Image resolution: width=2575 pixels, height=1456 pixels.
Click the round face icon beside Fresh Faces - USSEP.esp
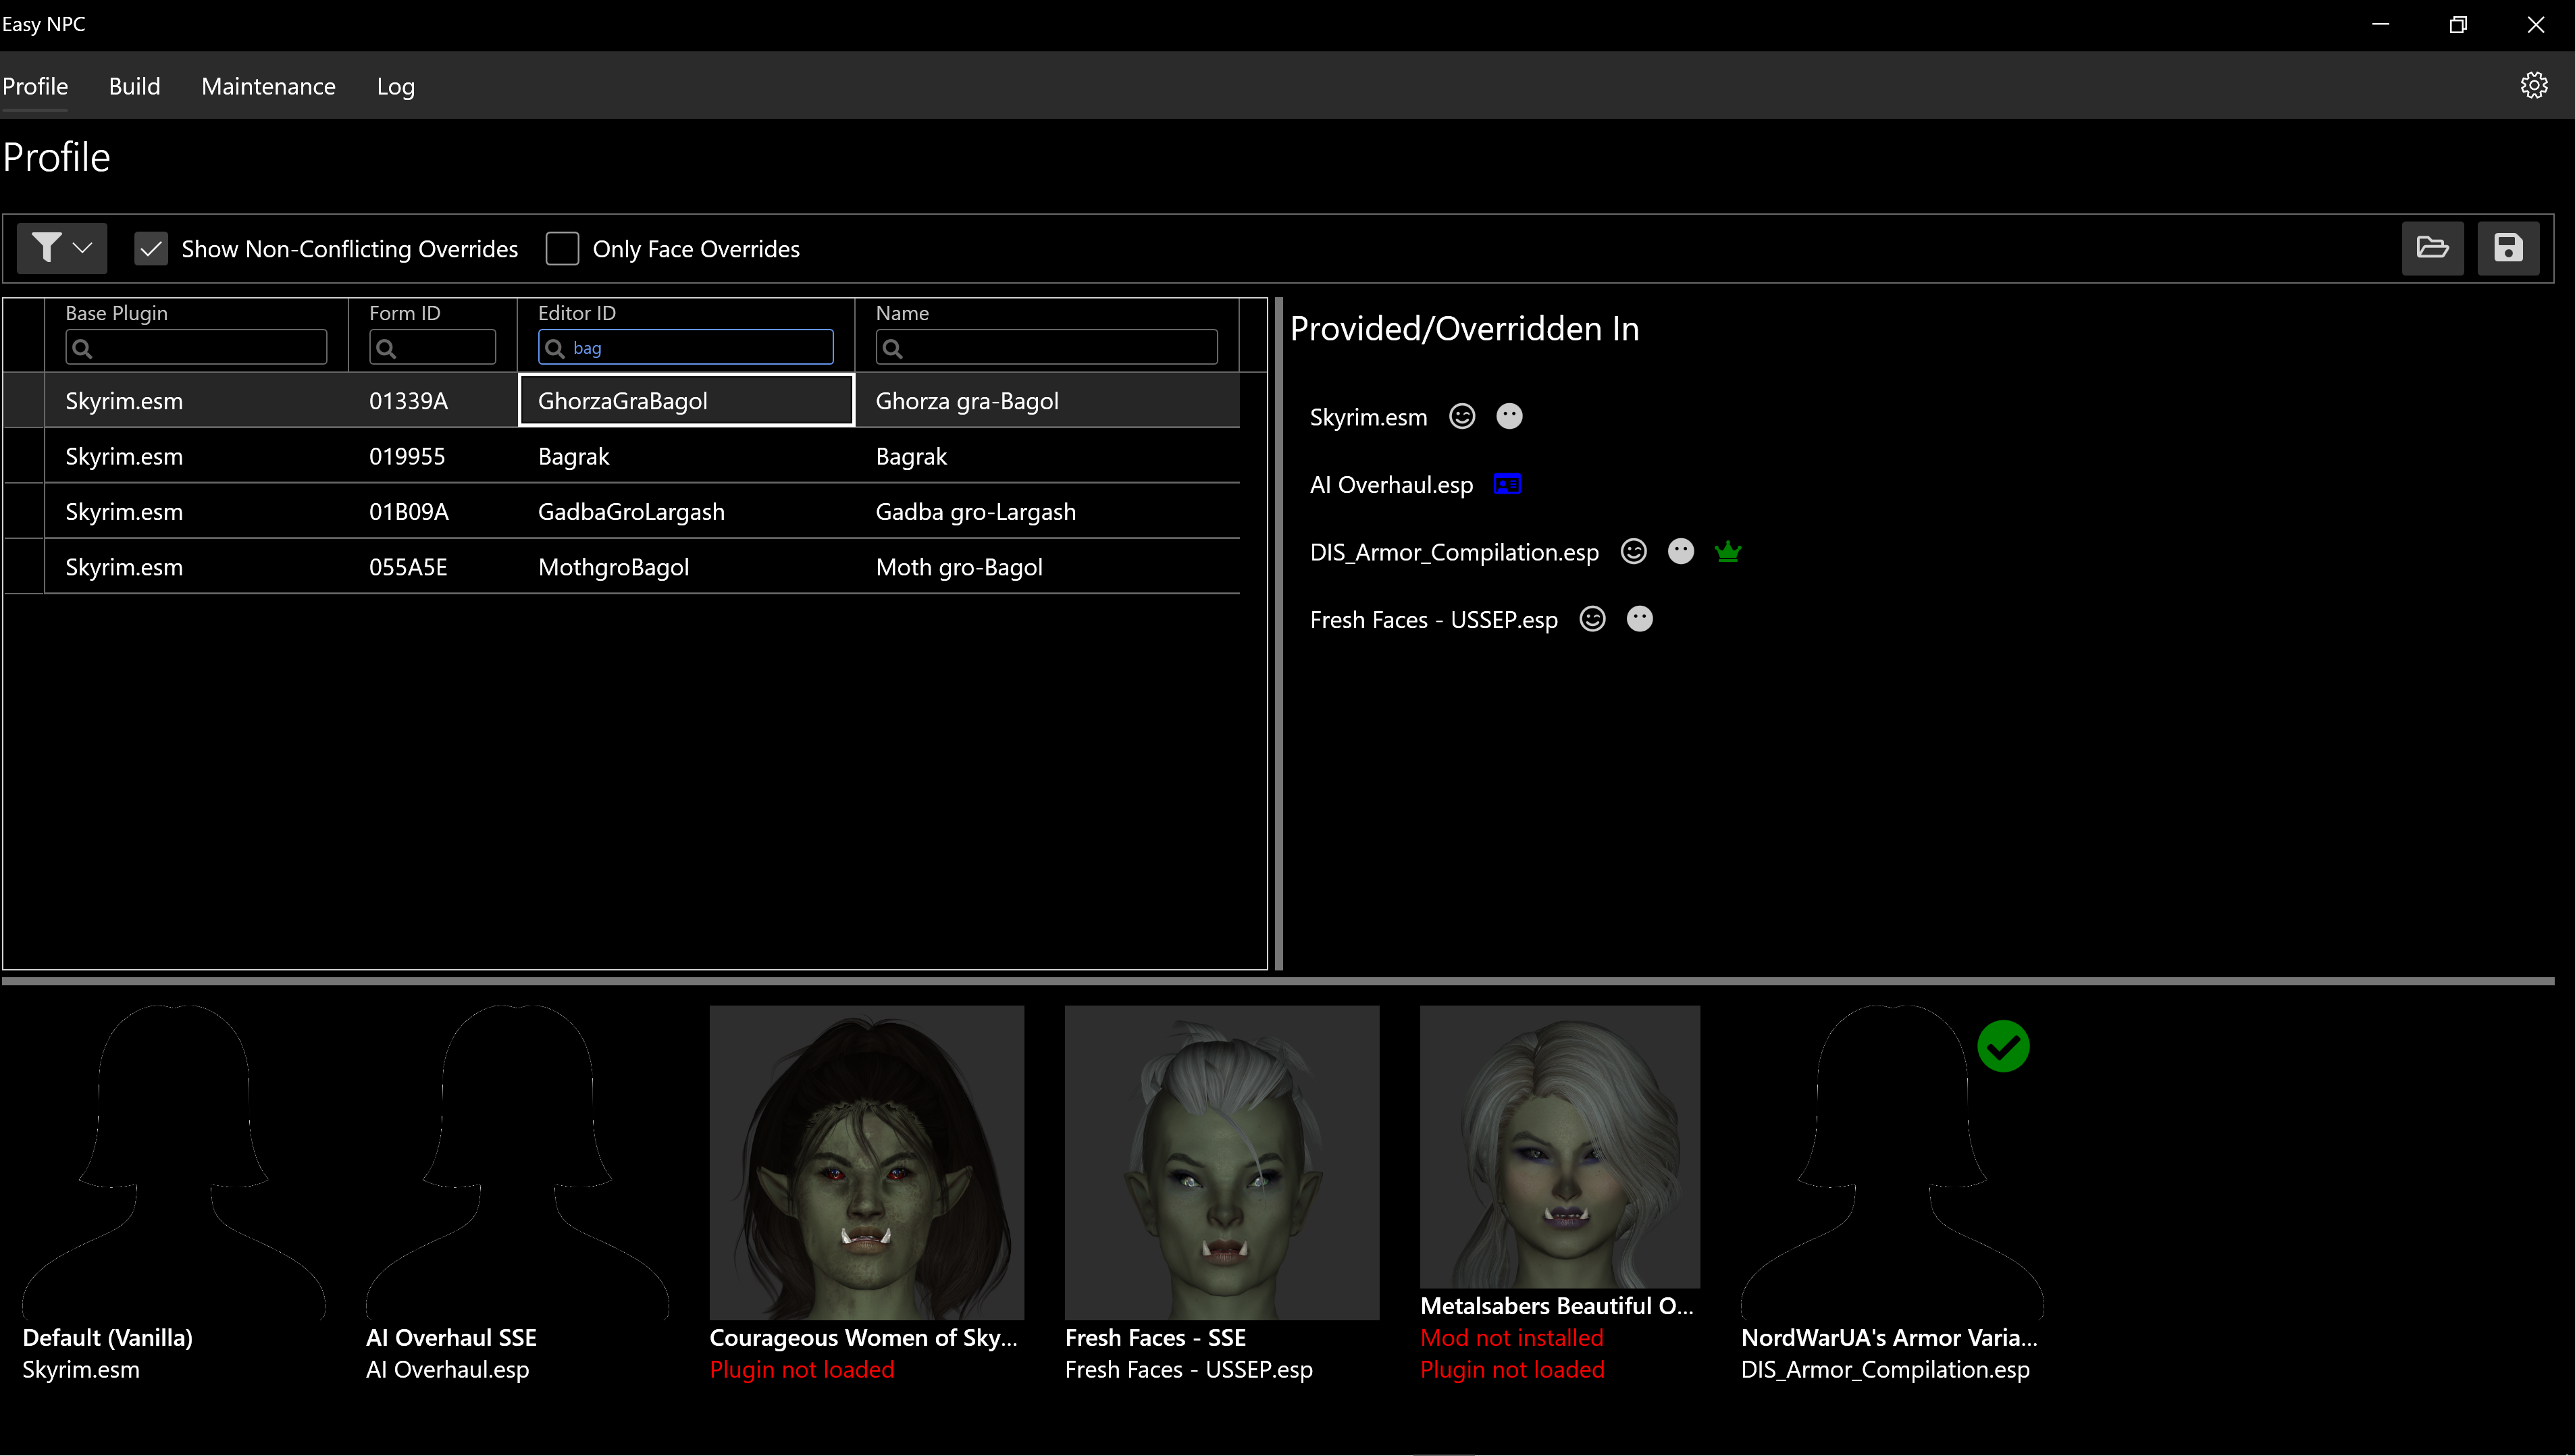point(1639,620)
